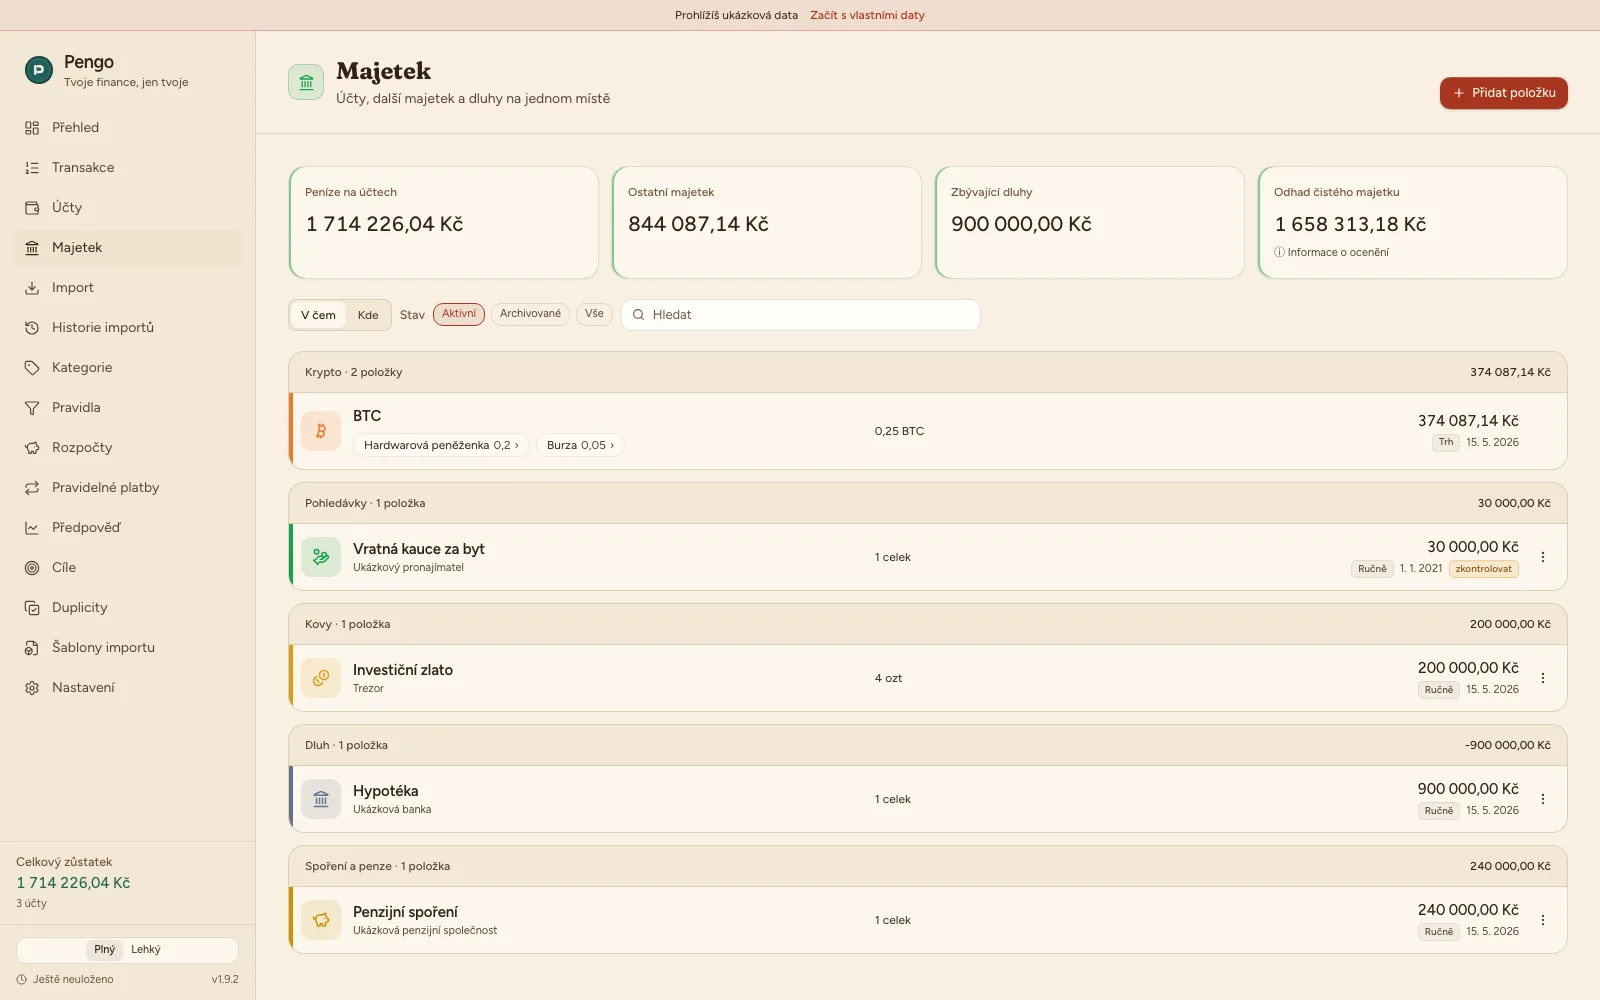Click the Předpověď chart icon
The height and width of the screenshot is (1000, 1600).
click(x=32, y=528)
